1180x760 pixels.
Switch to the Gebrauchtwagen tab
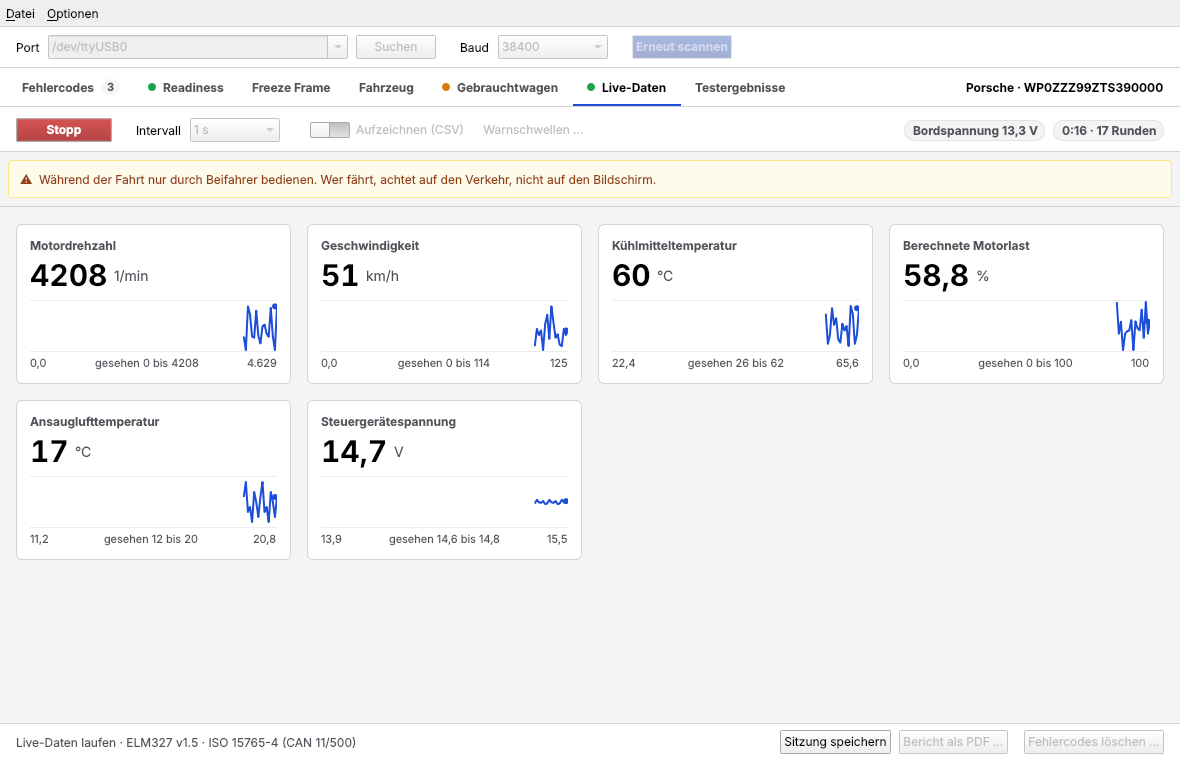pos(500,88)
